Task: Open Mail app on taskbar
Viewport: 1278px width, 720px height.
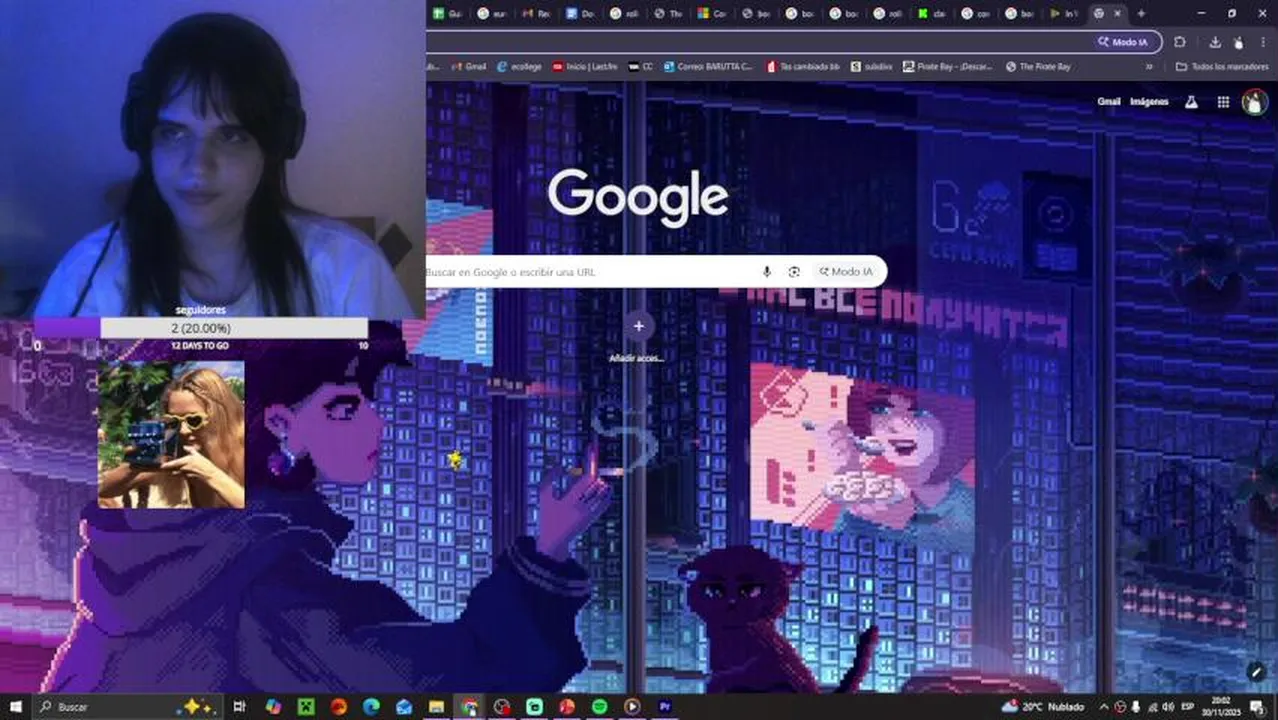Action: click(404, 707)
